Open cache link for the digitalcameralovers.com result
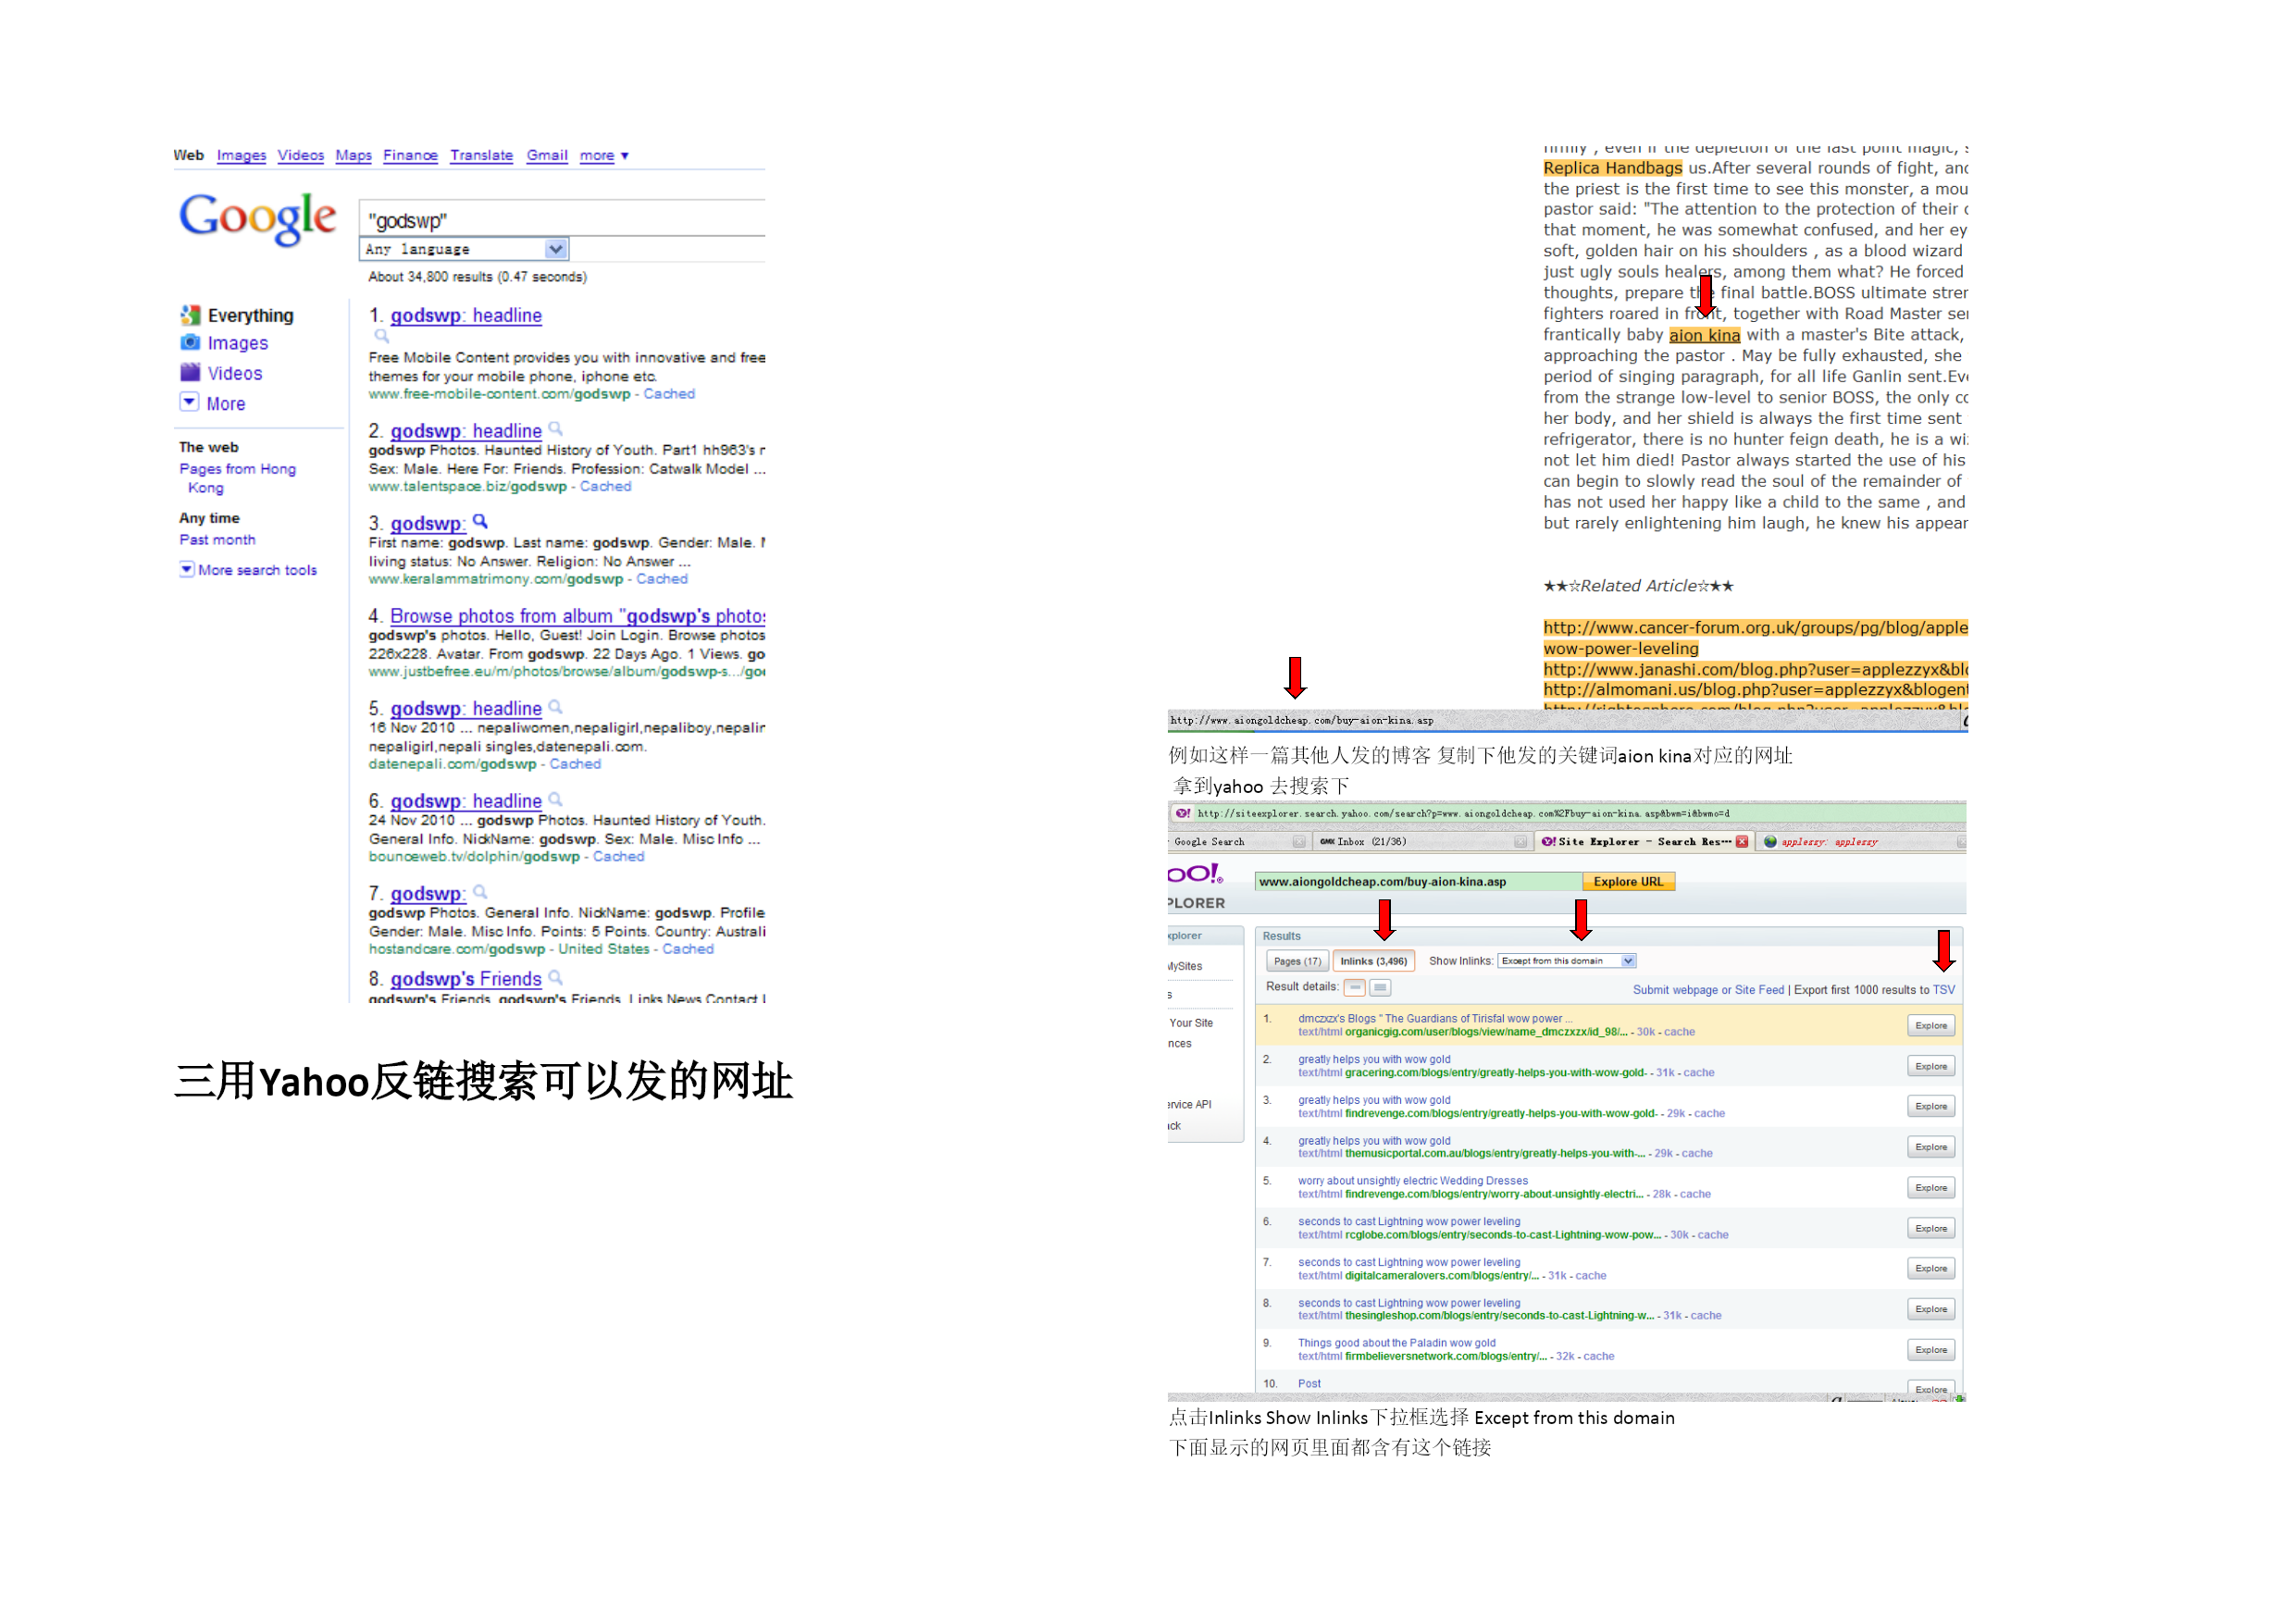This screenshot has width=2296, height=1623. (1591, 1276)
